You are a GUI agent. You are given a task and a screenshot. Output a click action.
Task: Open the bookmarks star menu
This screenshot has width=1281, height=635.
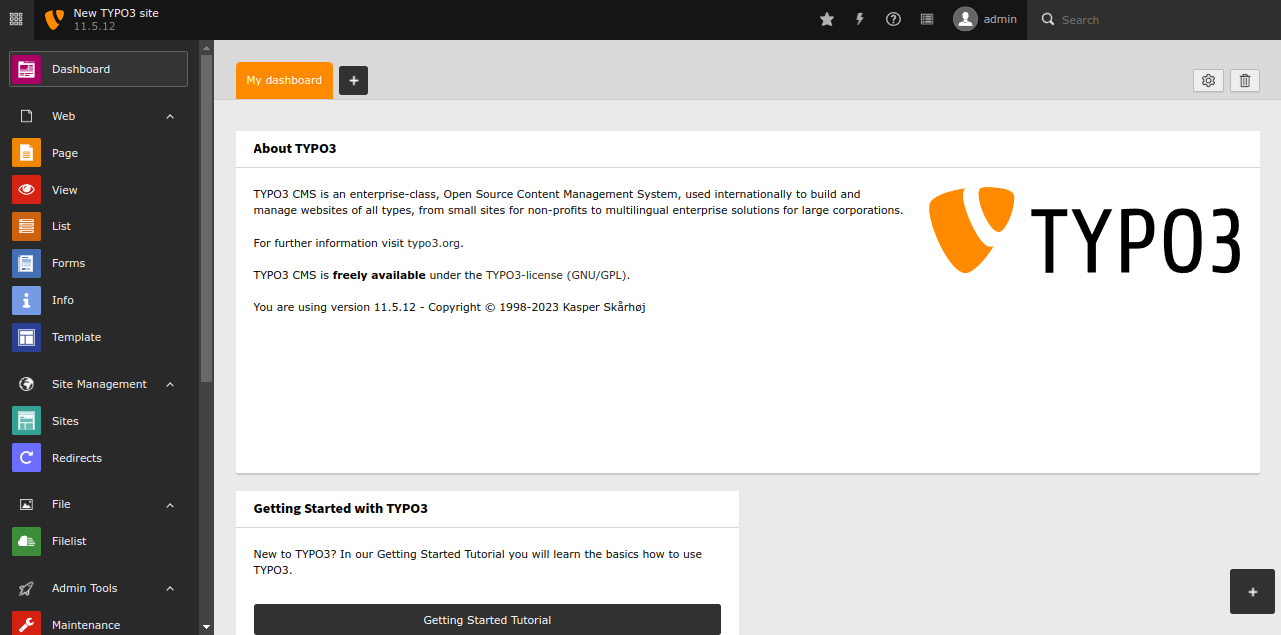point(827,19)
